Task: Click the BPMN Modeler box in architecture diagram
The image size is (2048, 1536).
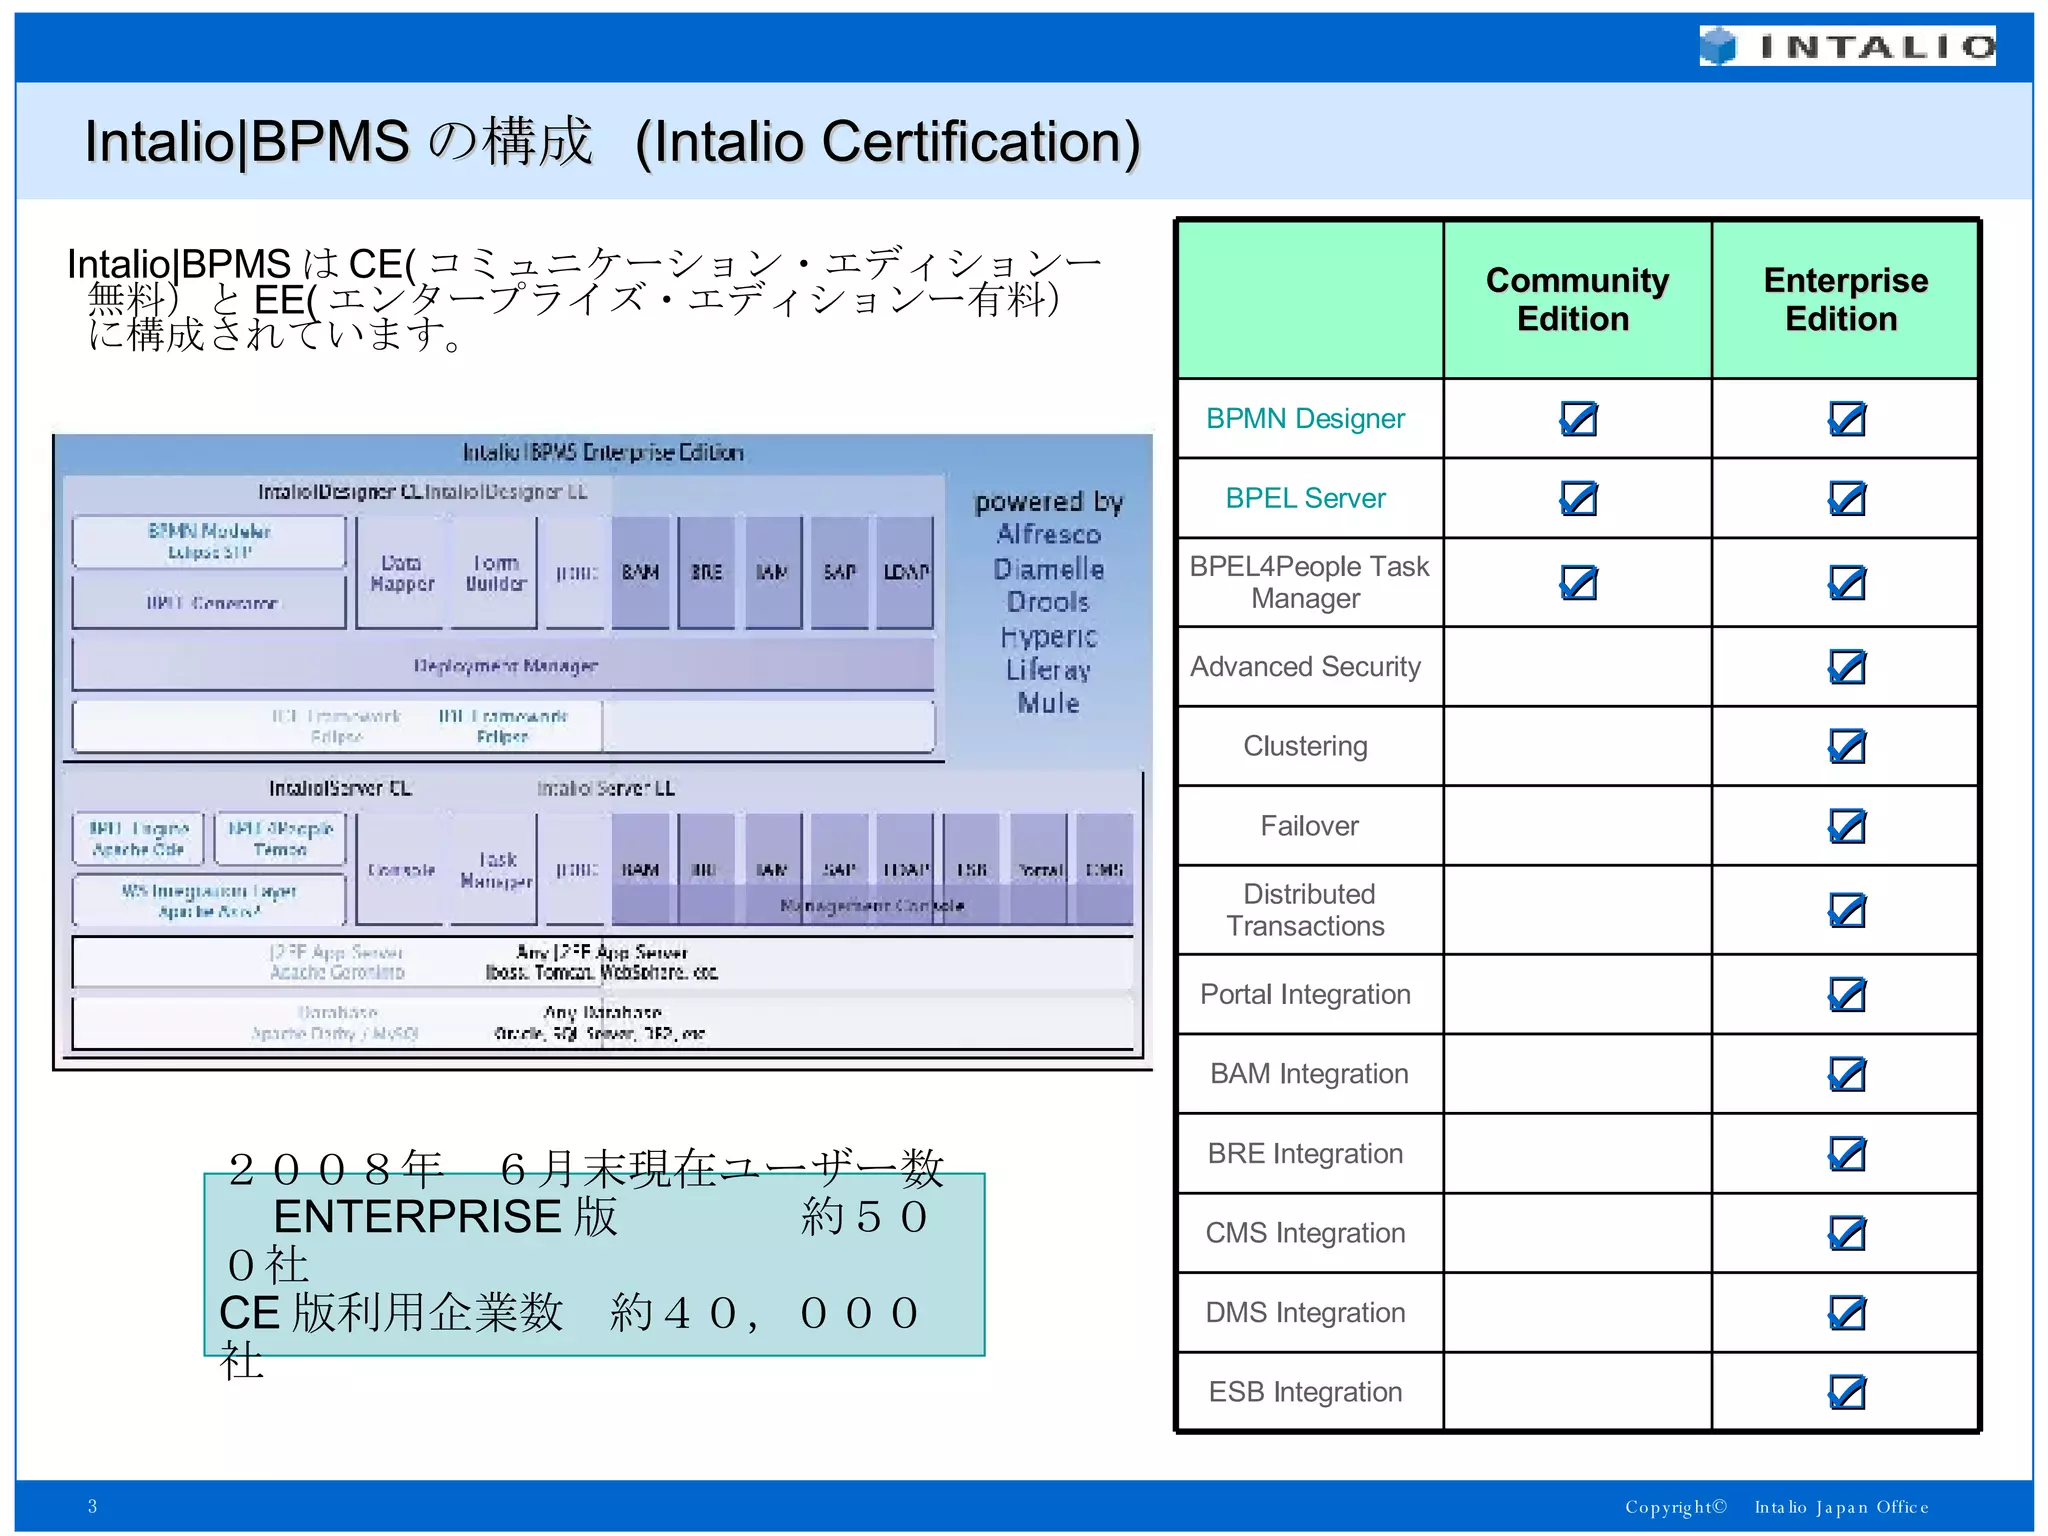Action: pos(209,541)
